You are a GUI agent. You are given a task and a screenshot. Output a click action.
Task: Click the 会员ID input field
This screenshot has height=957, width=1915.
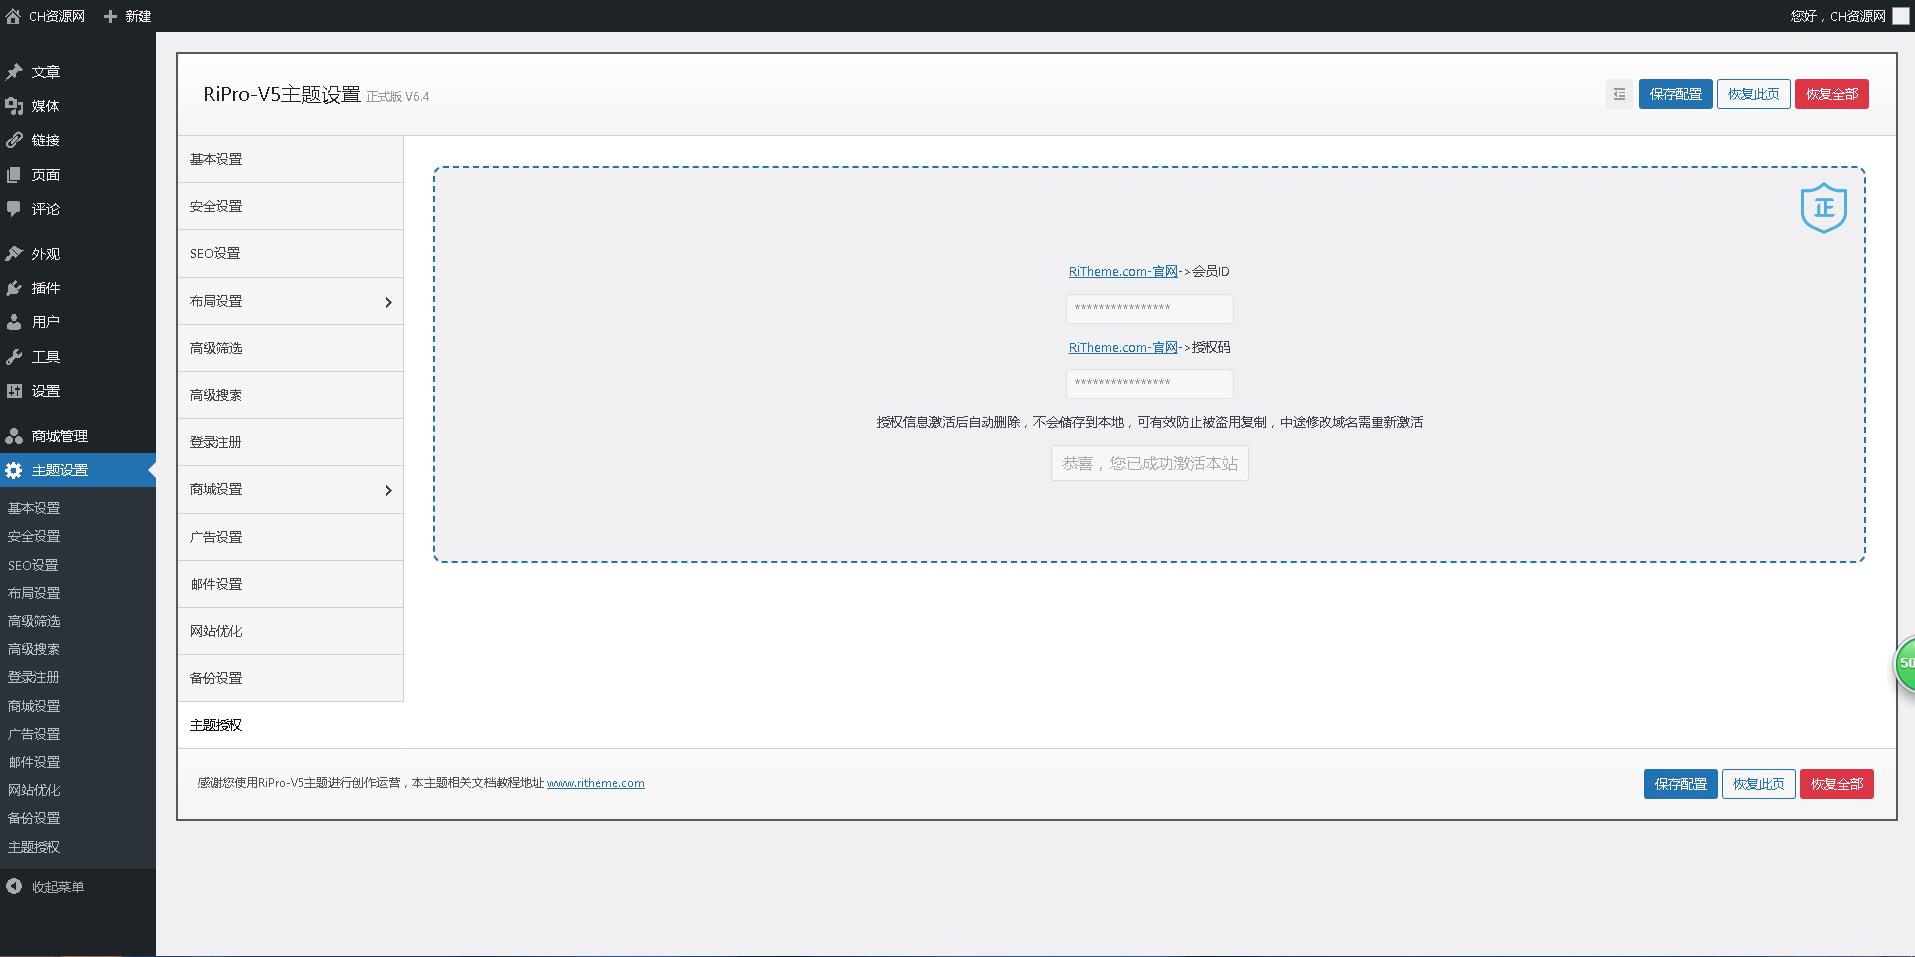1148,308
